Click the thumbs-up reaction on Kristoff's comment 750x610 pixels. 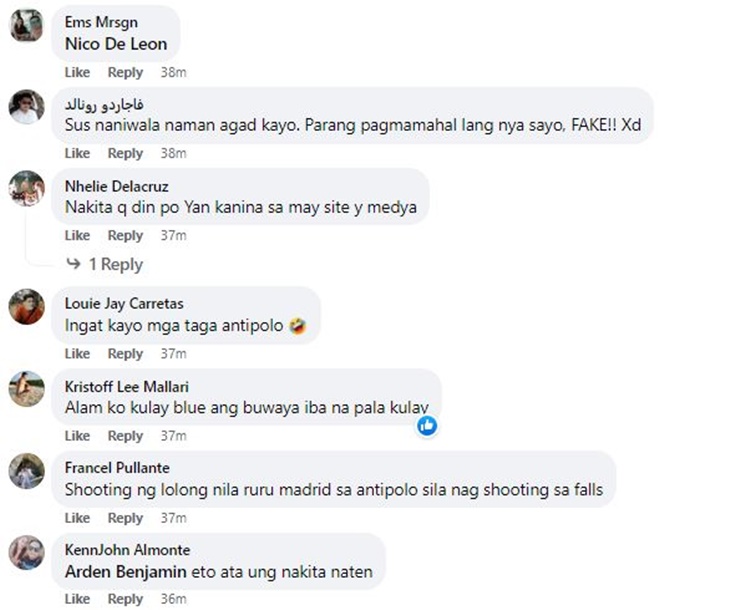click(x=427, y=425)
